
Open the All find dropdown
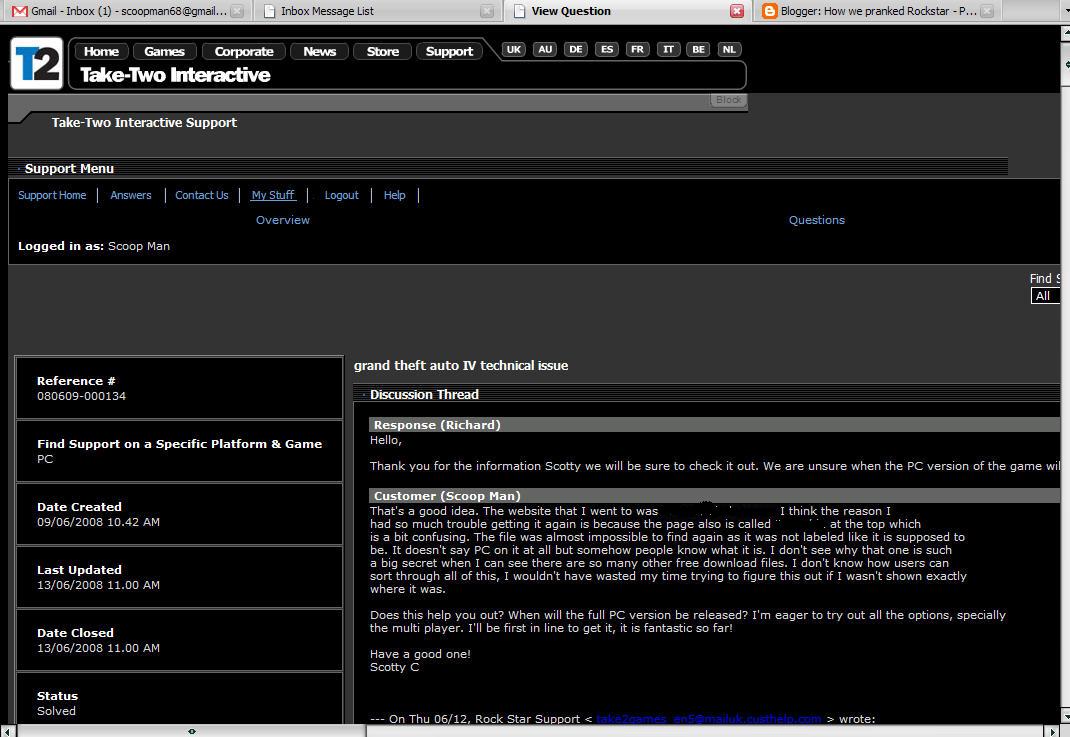pos(1045,295)
